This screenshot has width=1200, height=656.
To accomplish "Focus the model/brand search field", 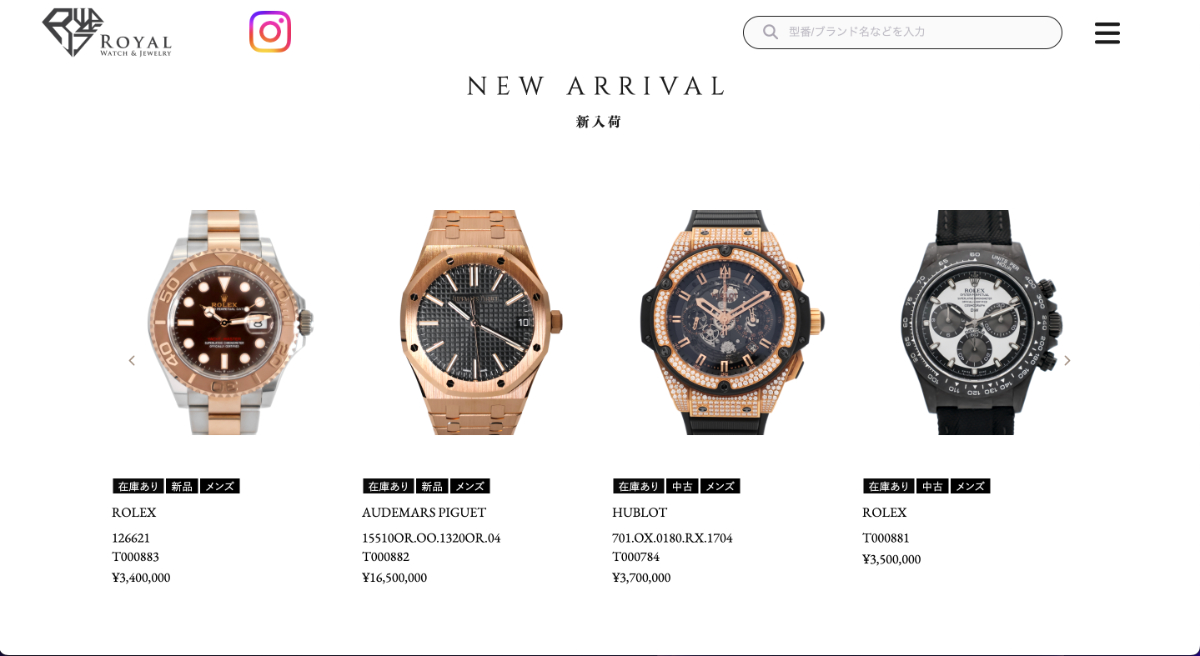I will [x=902, y=32].
